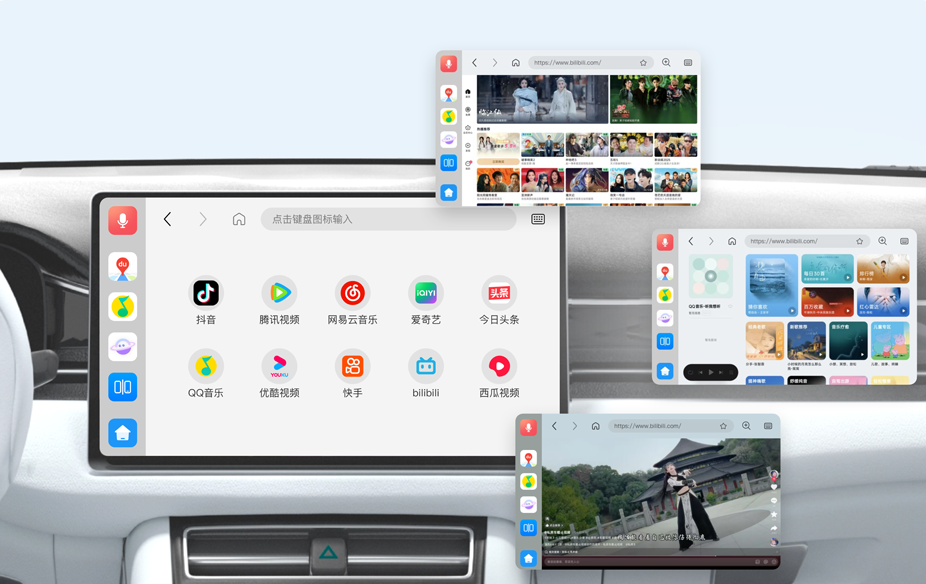
Task: Open the Peppa Pig playlist tile in the QQ Music window
Action: (891, 341)
